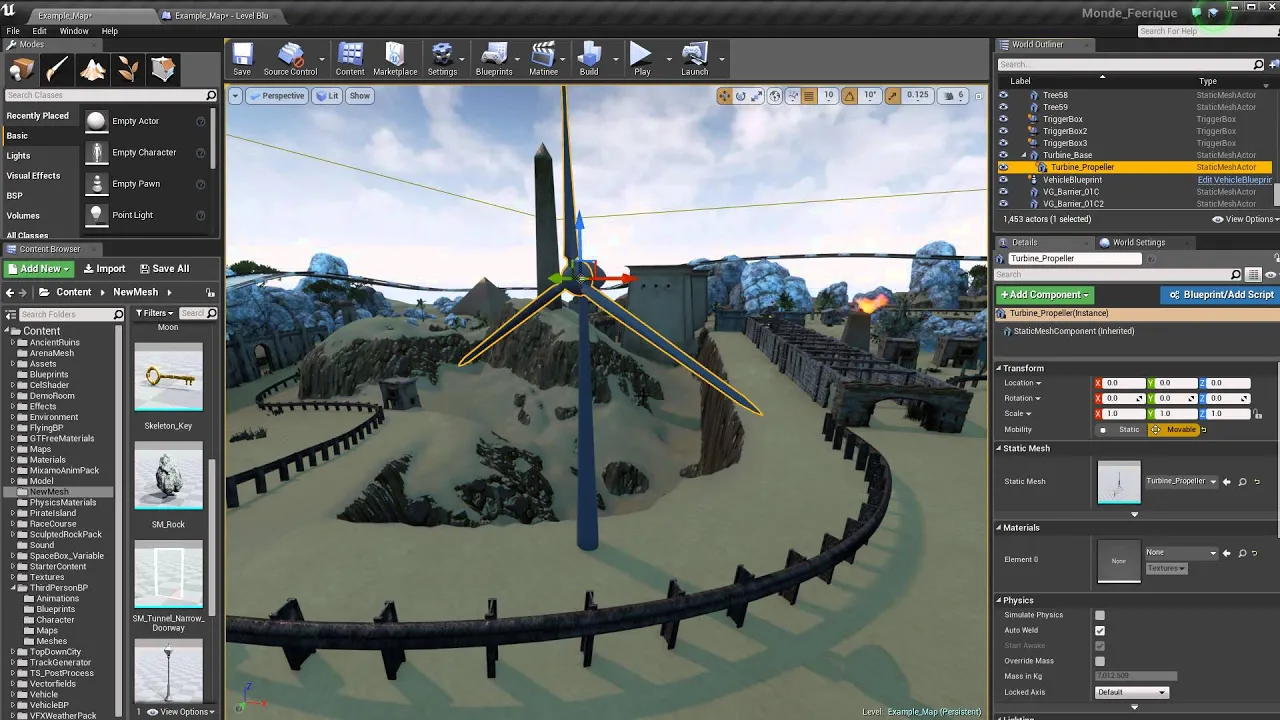
Task: Click the Settings toolbar icon
Action: click(442, 59)
